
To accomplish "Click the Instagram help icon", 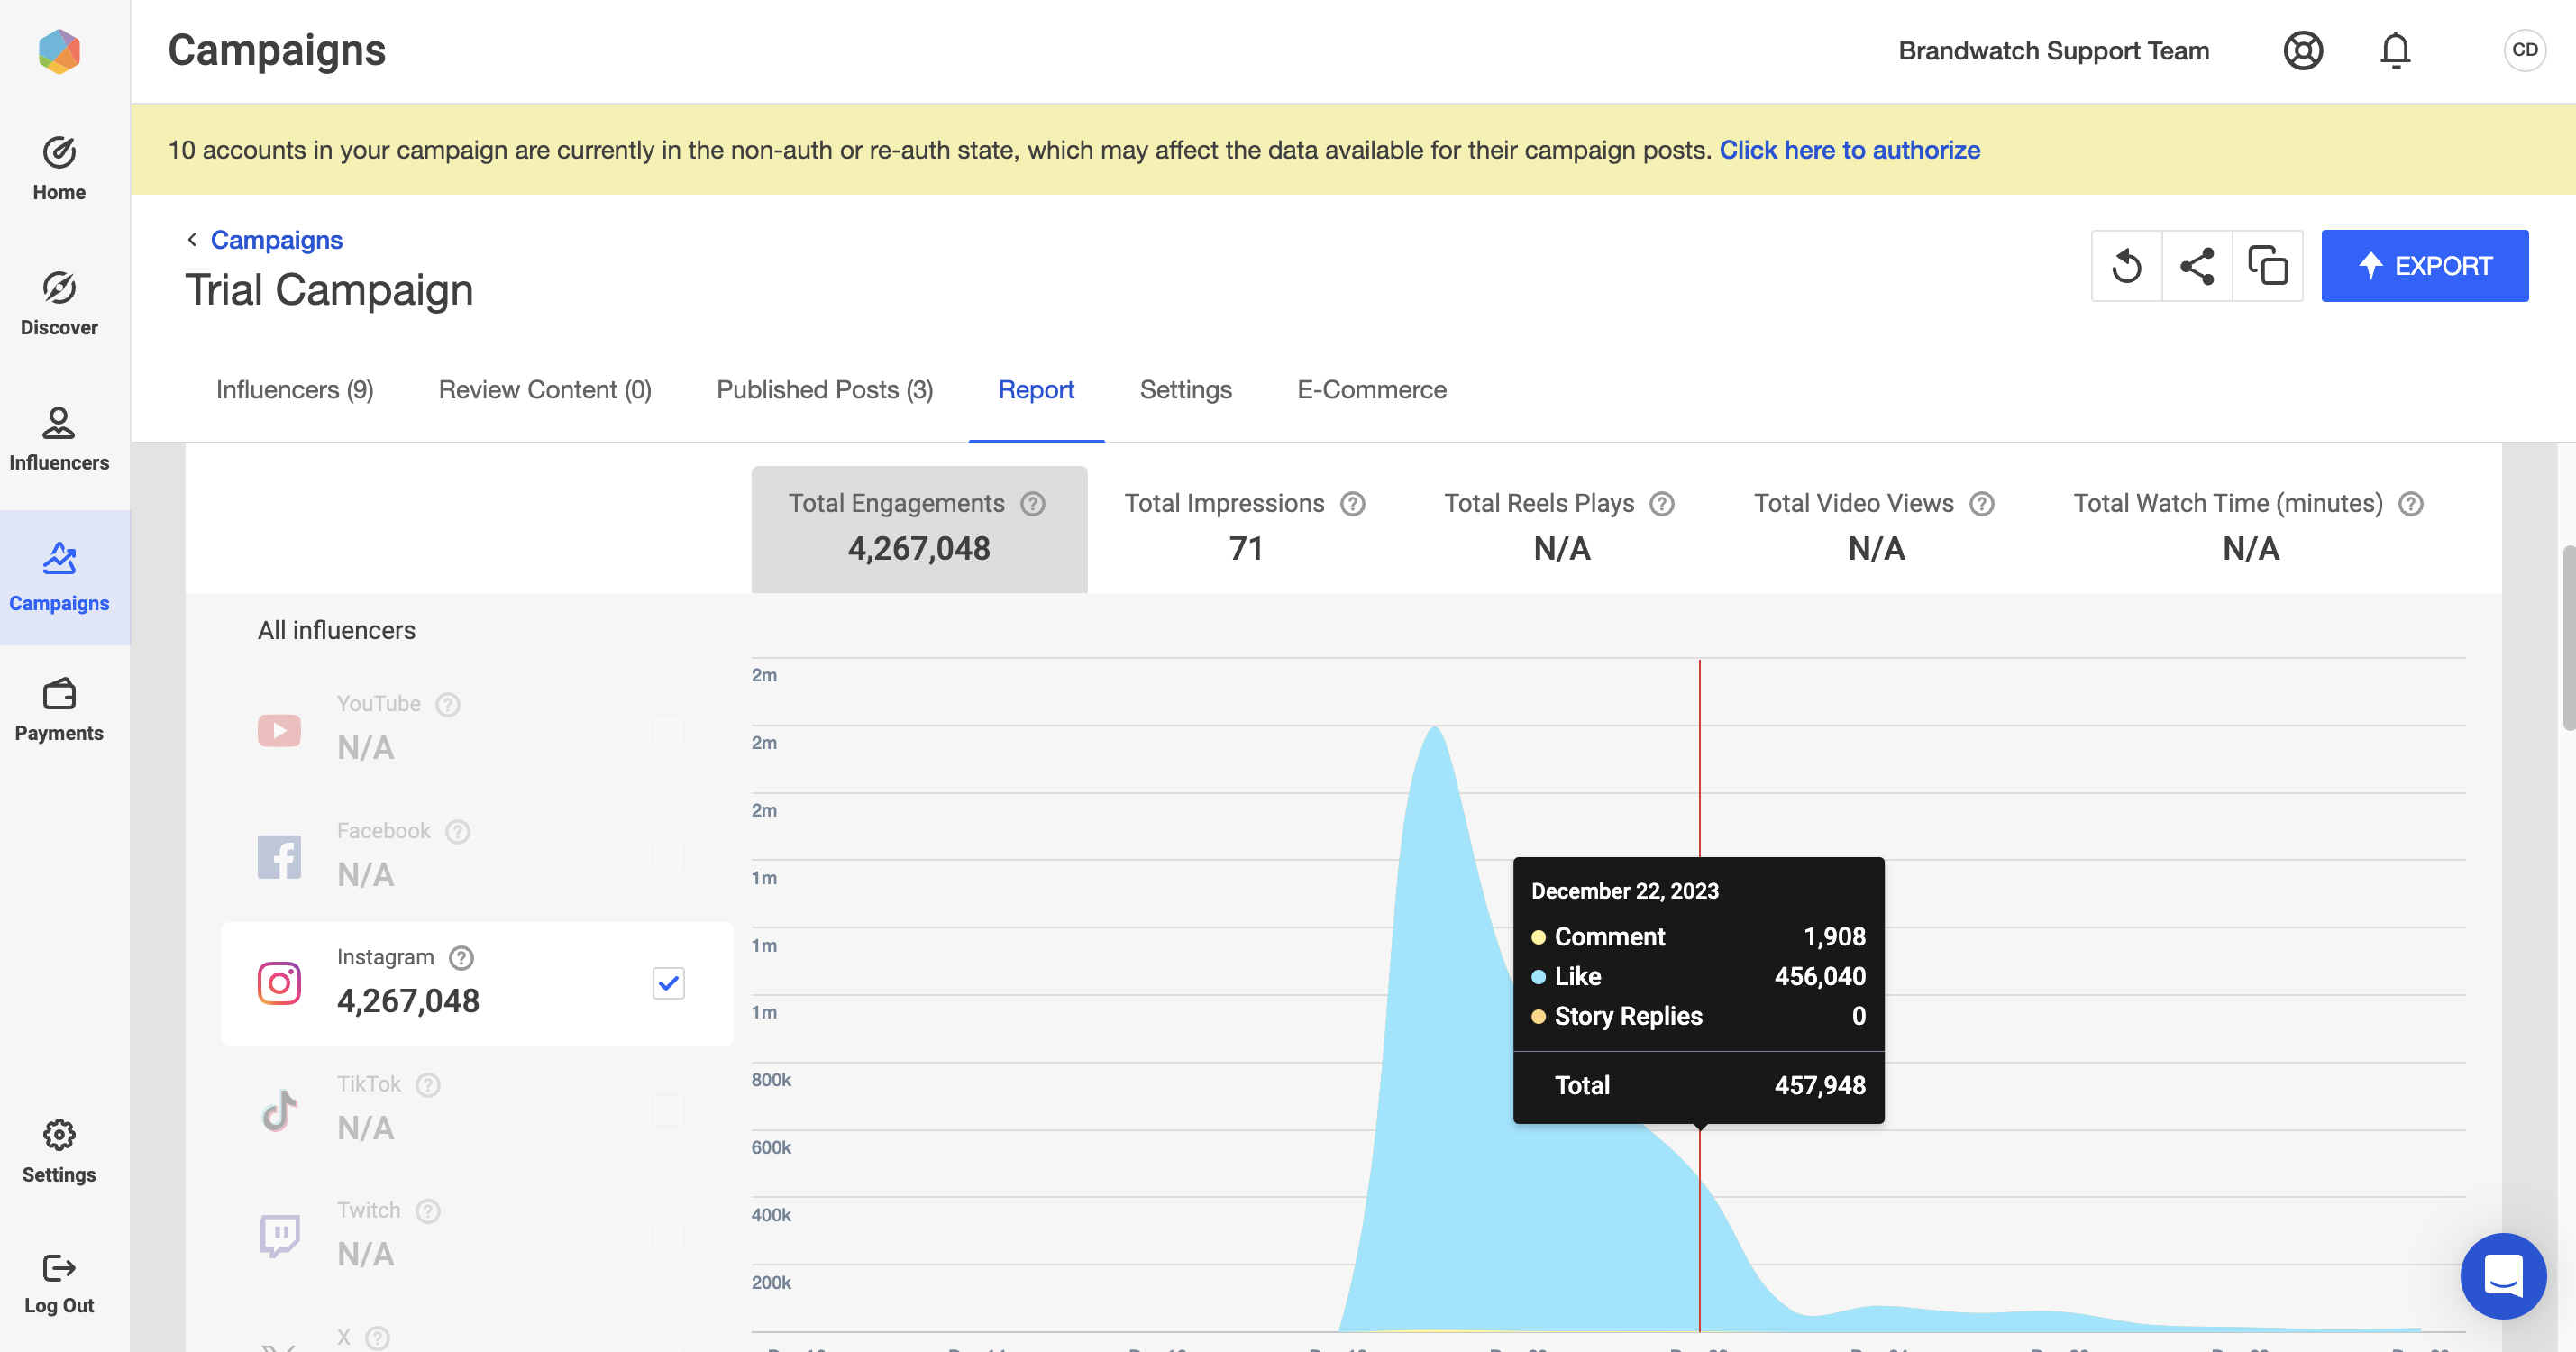I will point(461,958).
